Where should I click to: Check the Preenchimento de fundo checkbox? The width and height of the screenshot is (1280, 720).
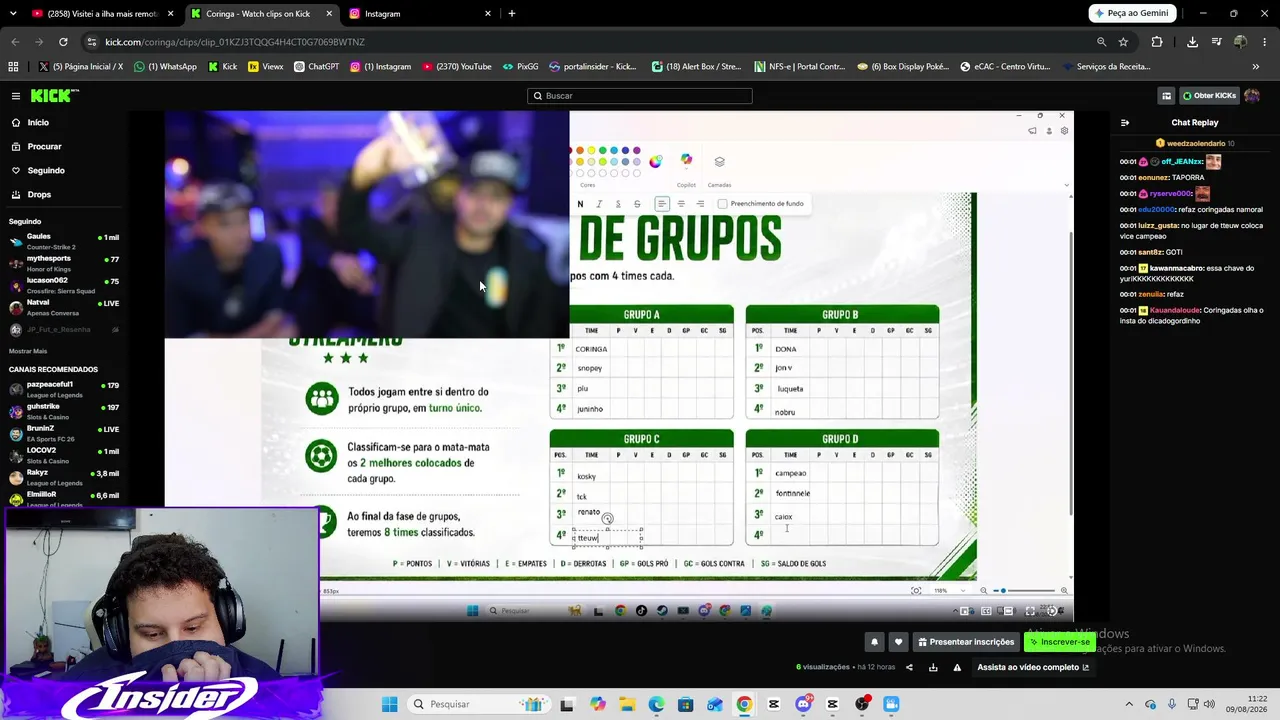722,204
